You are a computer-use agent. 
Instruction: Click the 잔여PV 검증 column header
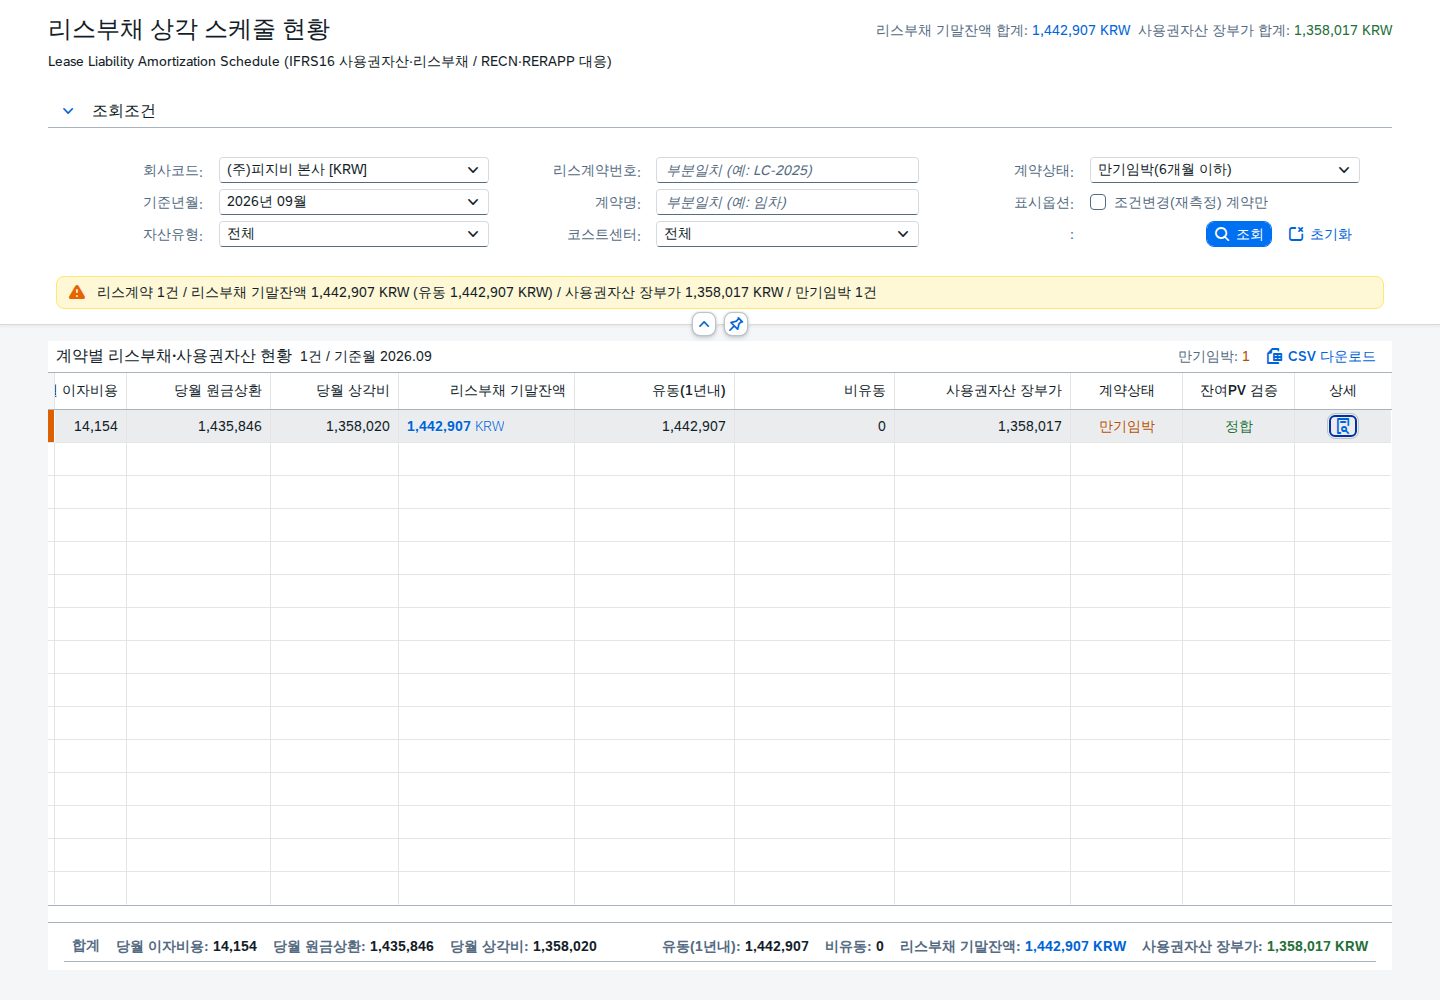tap(1239, 391)
